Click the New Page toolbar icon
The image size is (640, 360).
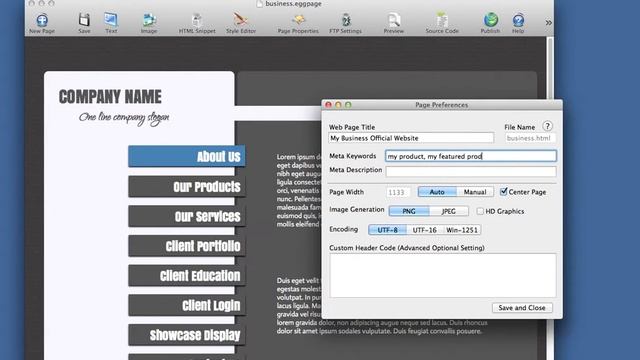(x=42, y=20)
